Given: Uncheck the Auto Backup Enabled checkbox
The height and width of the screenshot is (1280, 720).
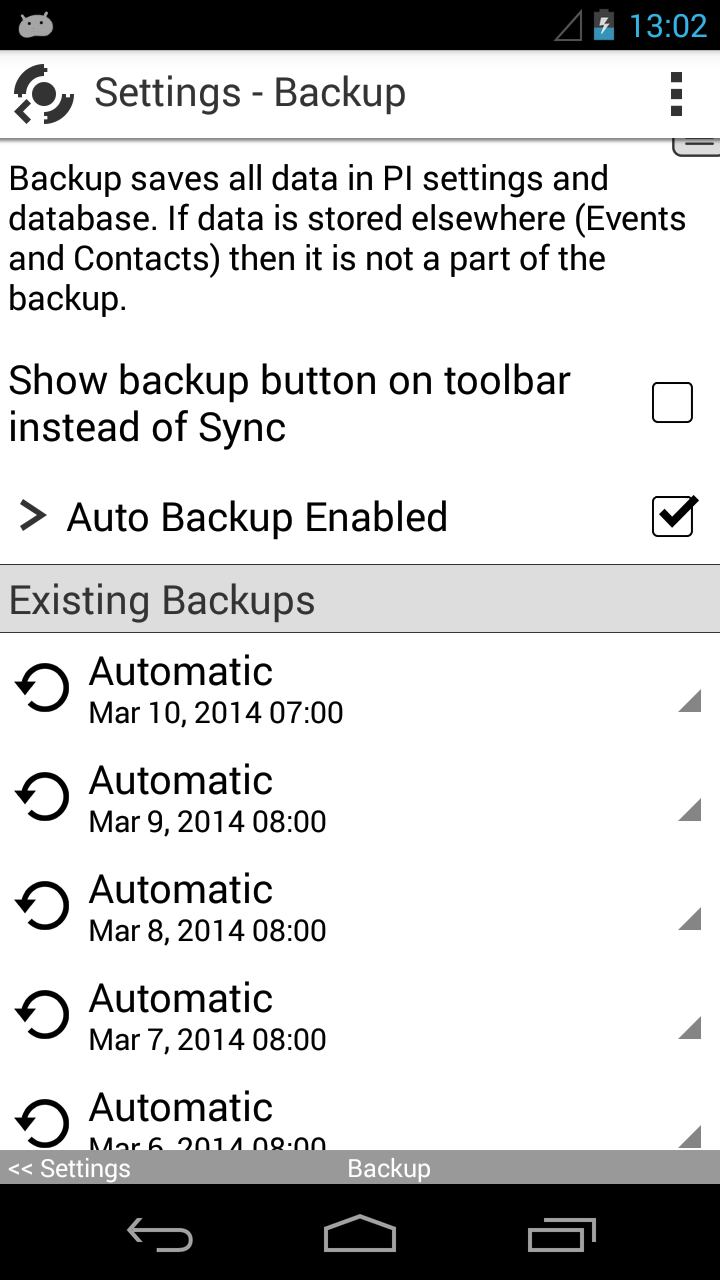Looking at the screenshot, I should (x=673, y=516).
